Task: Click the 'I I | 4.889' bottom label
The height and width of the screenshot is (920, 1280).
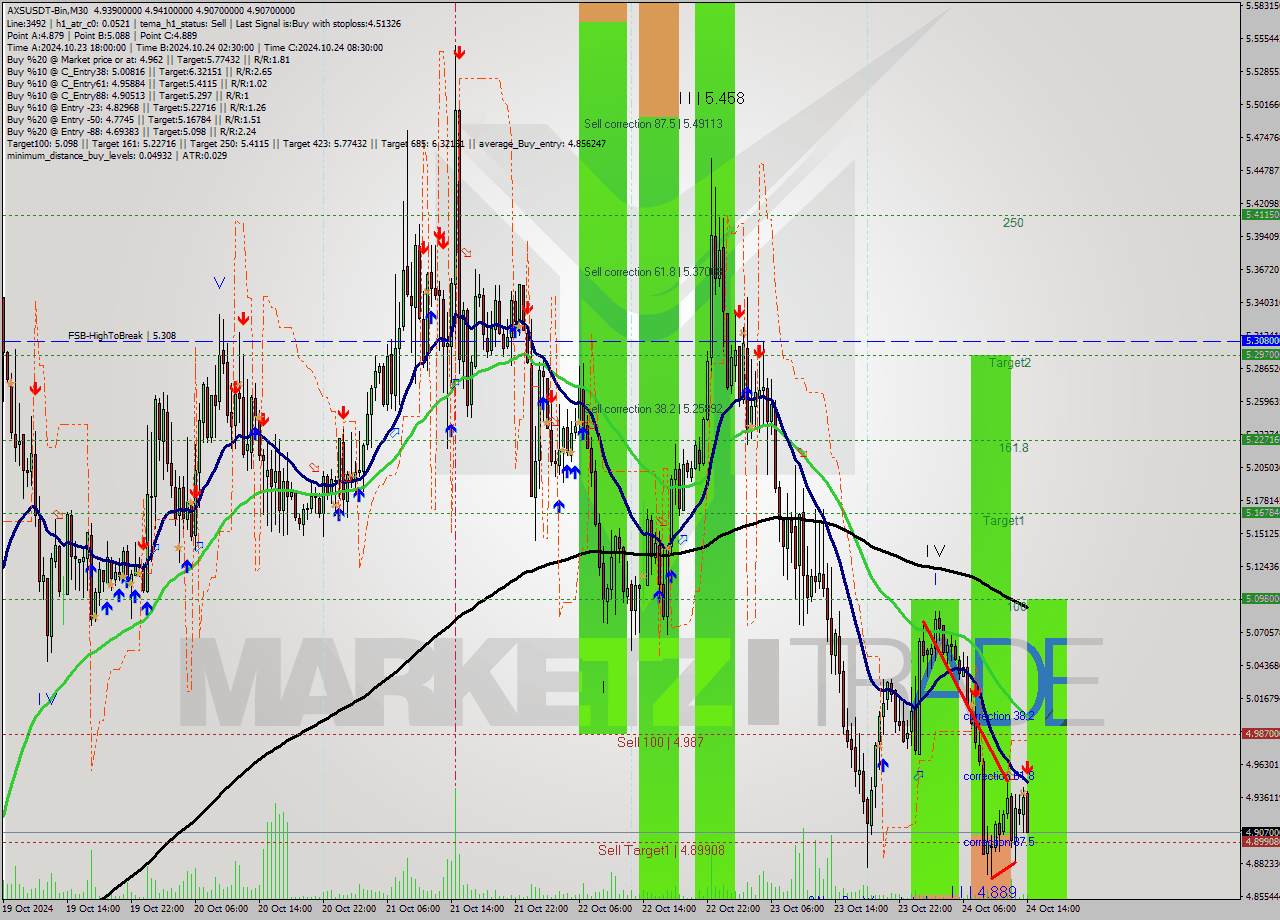Action: [x=983, y=891]
